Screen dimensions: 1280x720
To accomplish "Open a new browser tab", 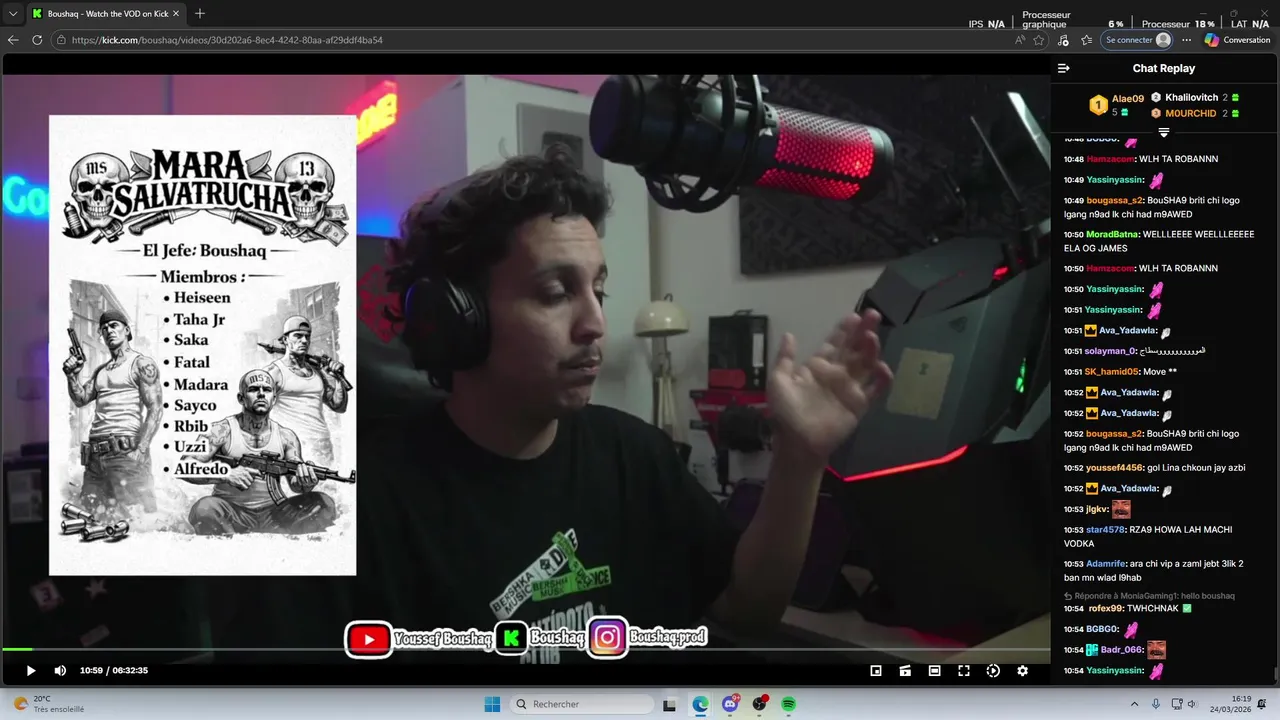I will click(x=200, y=13).
